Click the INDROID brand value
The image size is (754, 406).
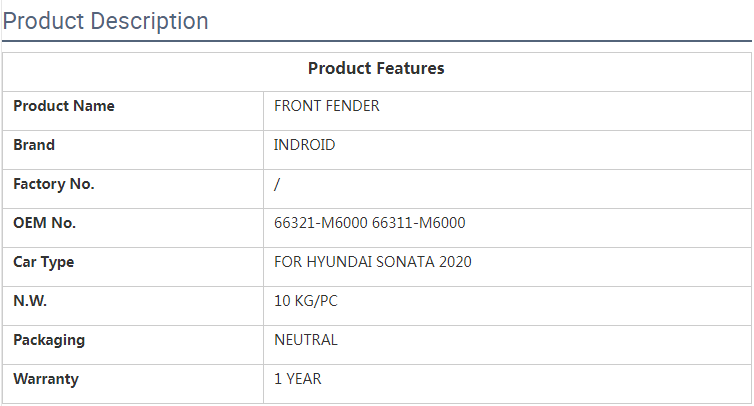click(x=305, y=145)
